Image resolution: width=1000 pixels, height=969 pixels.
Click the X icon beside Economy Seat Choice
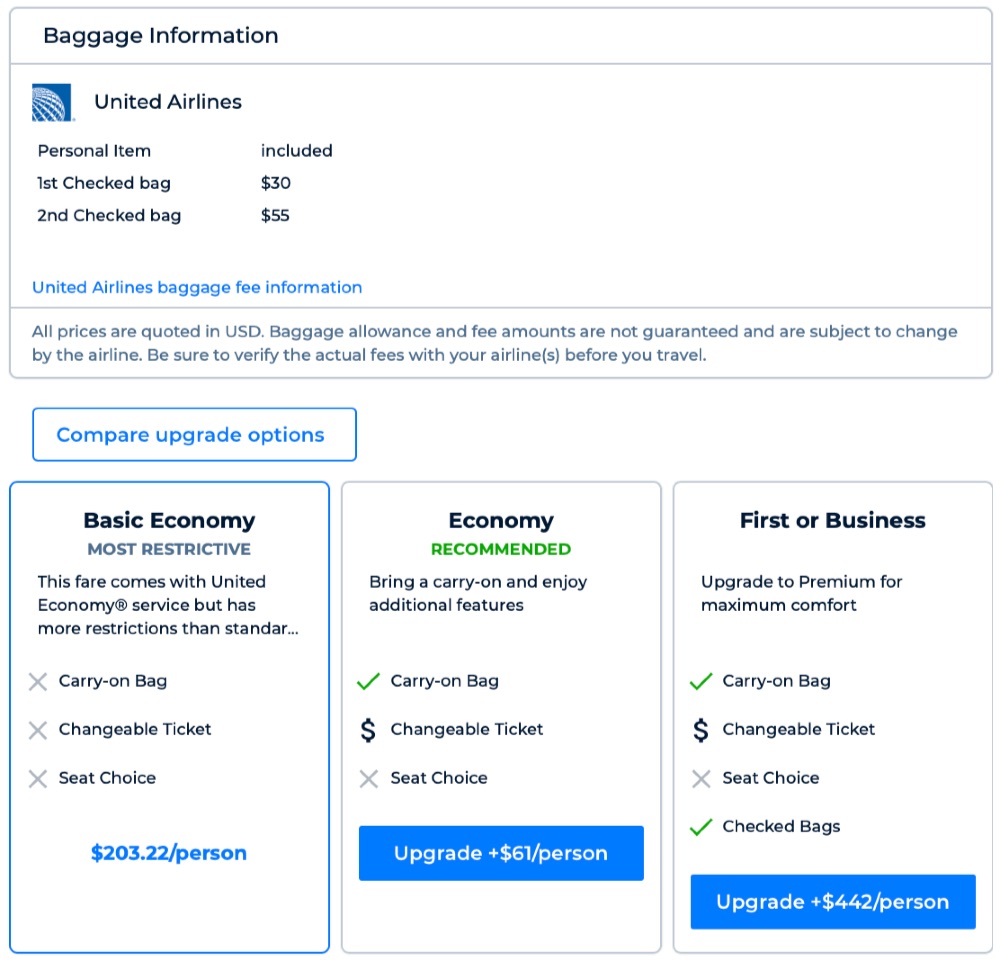point(369,779)
